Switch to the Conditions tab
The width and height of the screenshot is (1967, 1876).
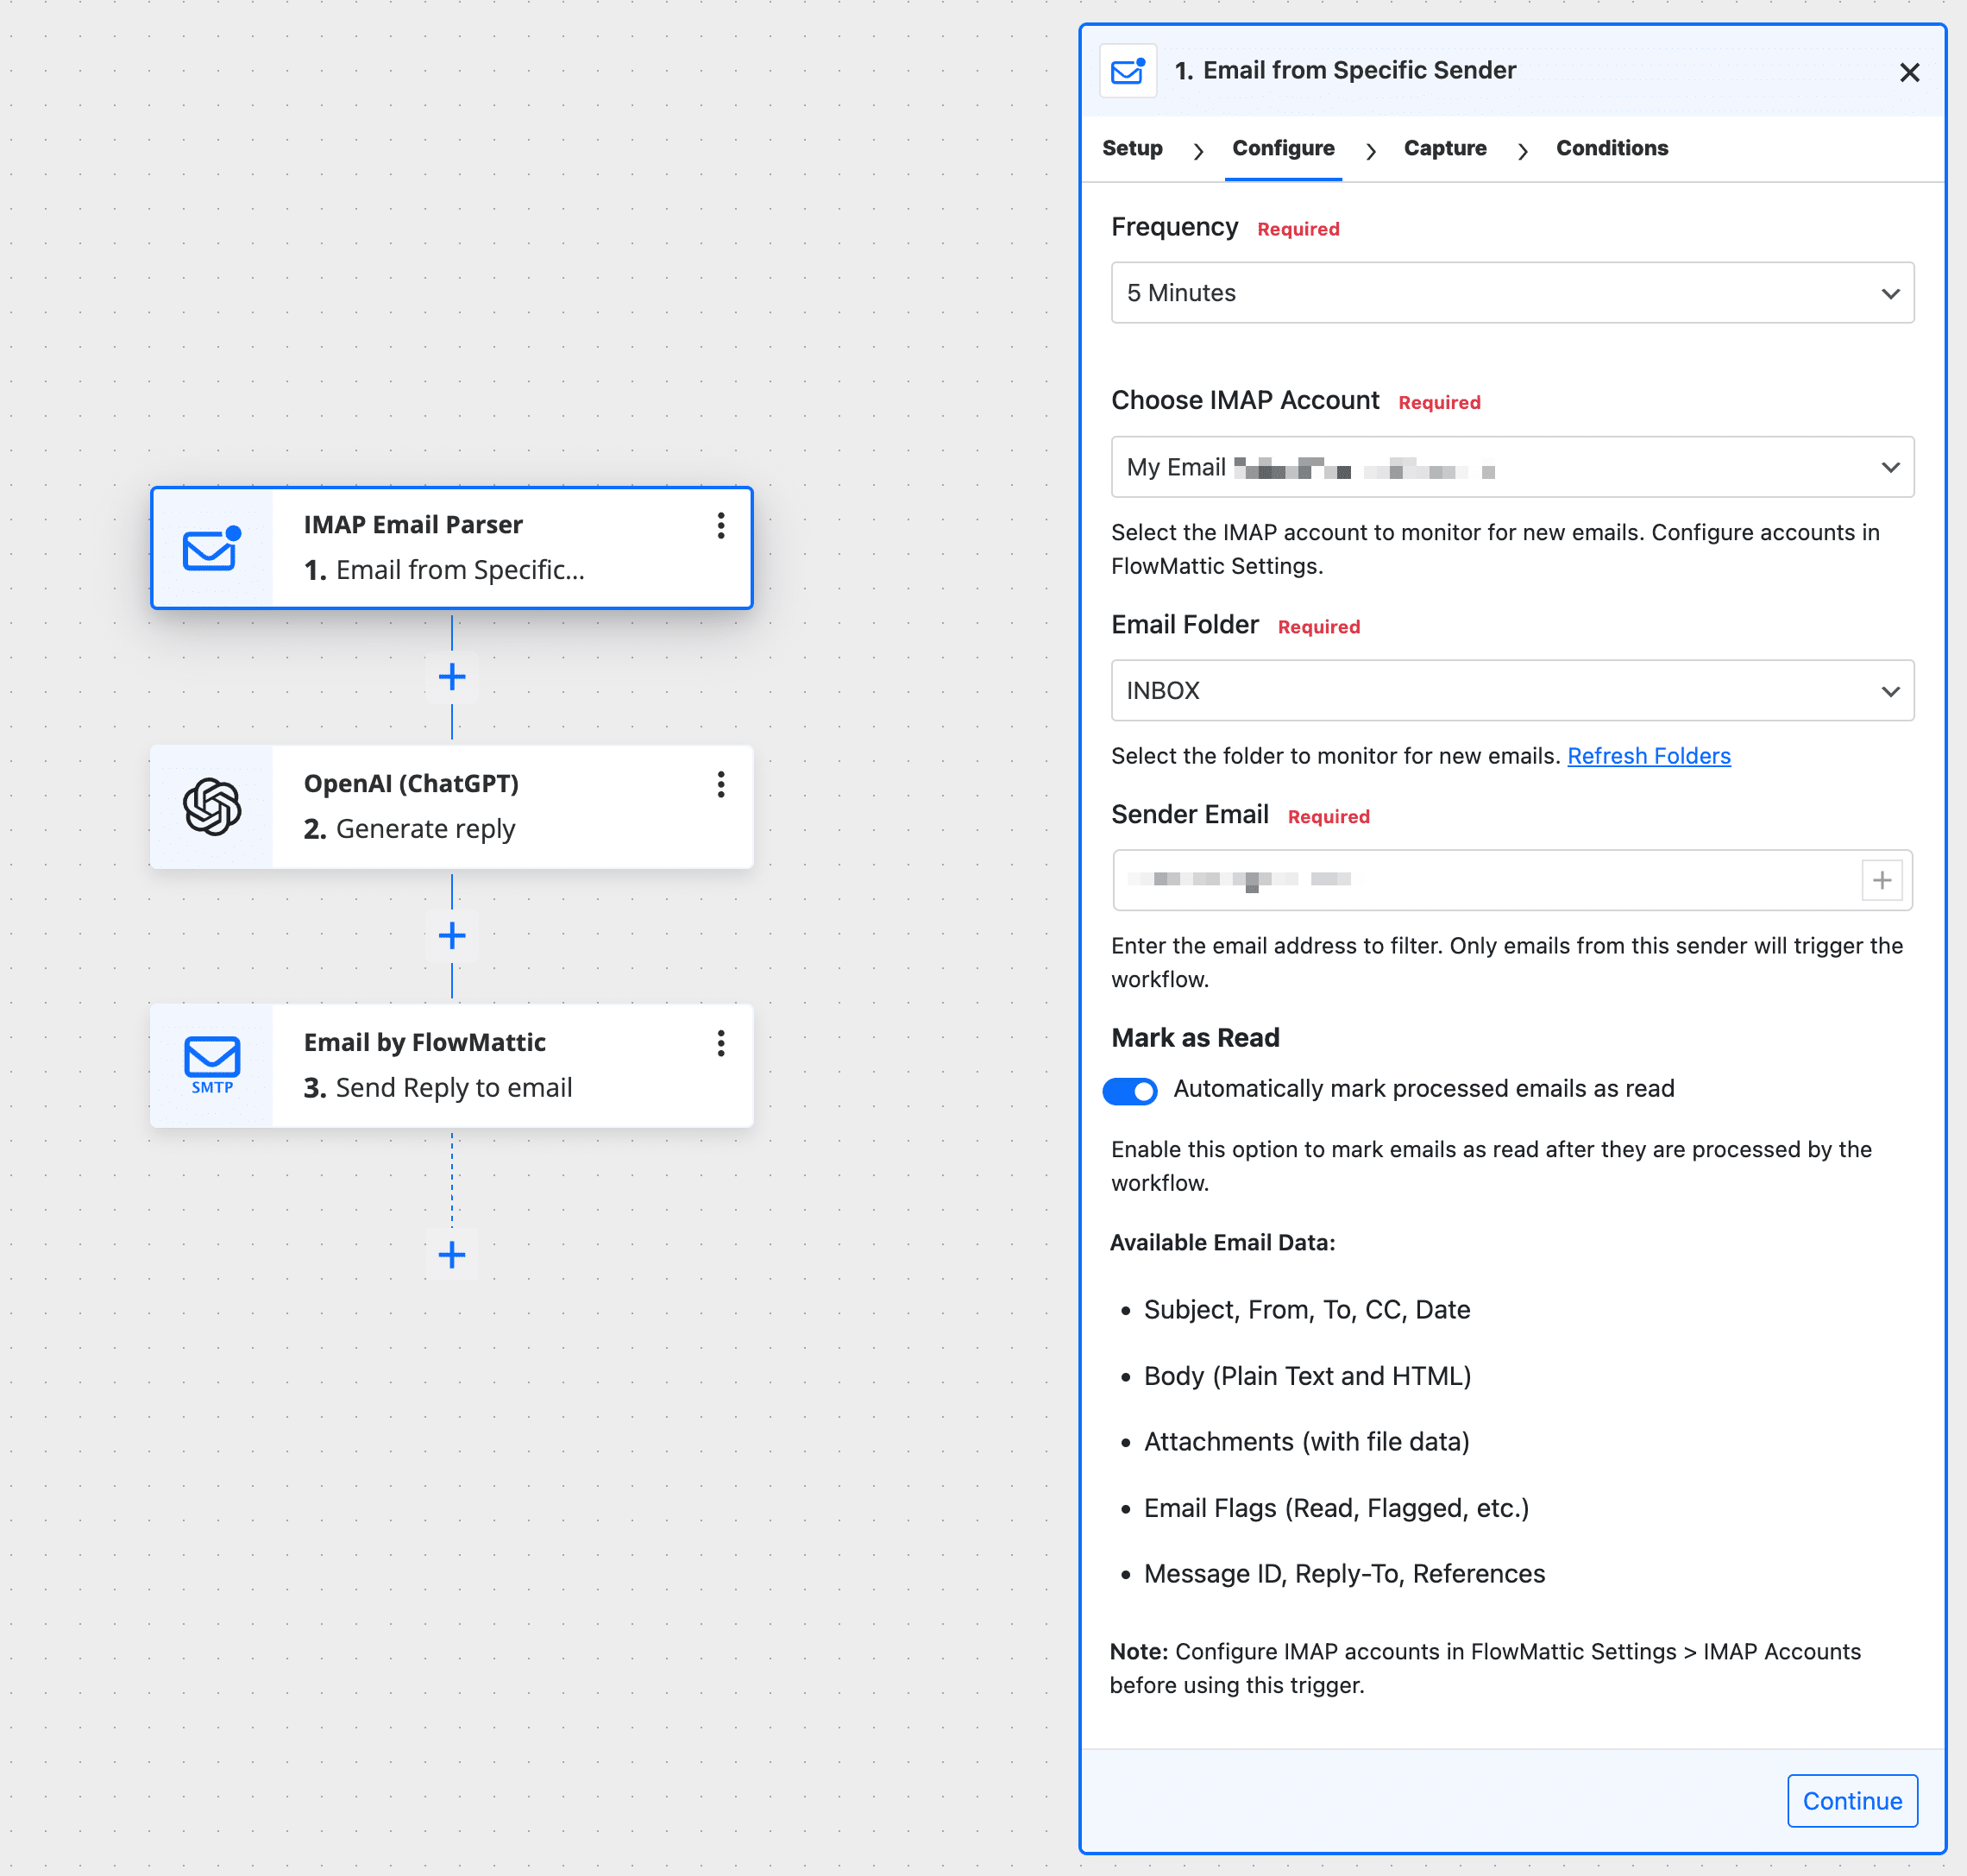tap(1611, 148)
